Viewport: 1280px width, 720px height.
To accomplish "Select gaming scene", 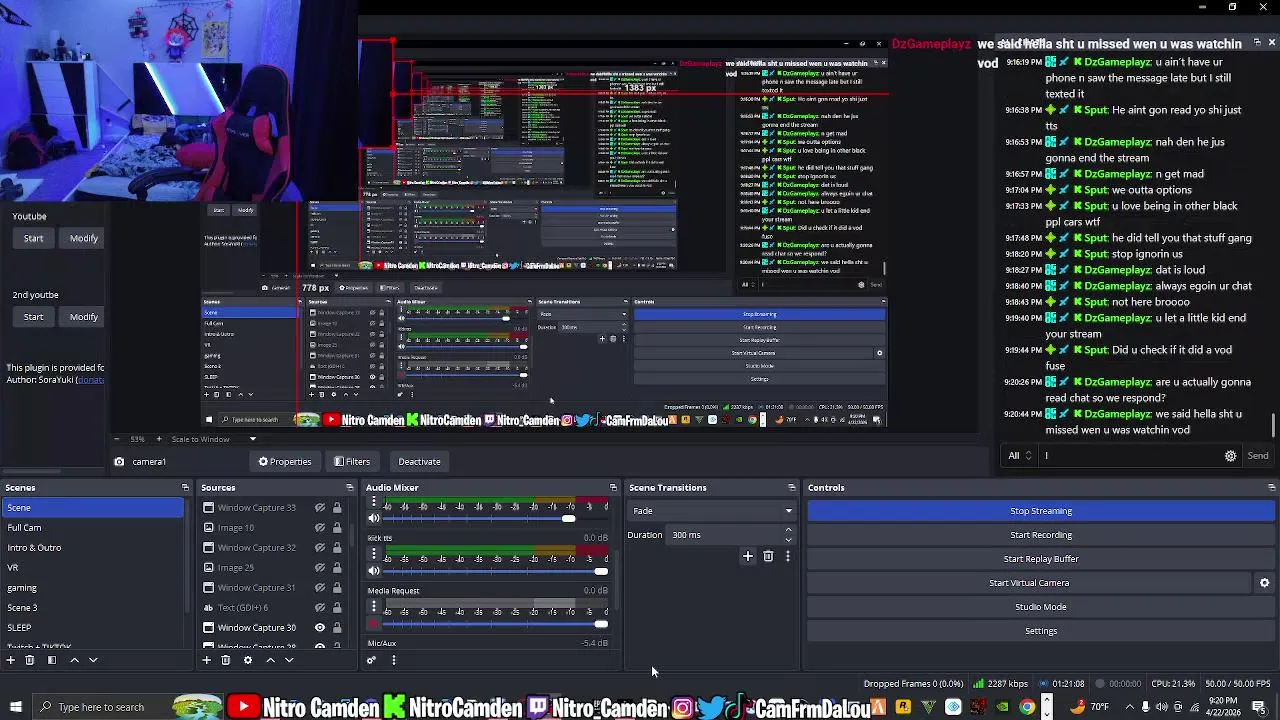I will [x=93, y=588].
